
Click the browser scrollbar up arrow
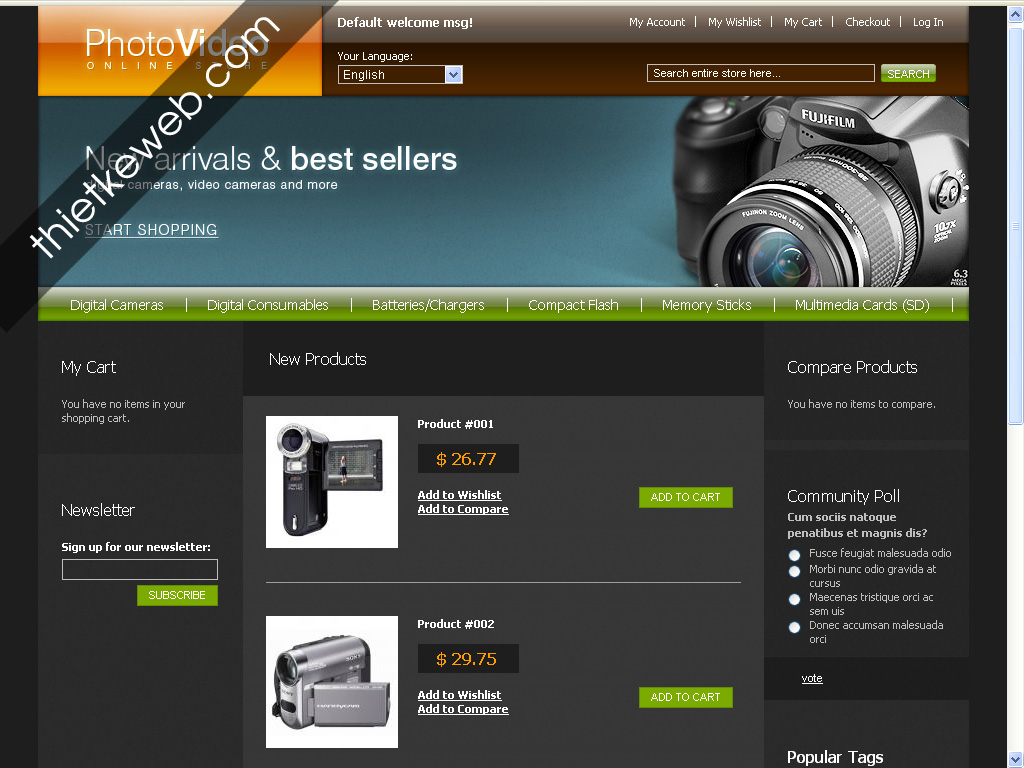[1016, 14]
